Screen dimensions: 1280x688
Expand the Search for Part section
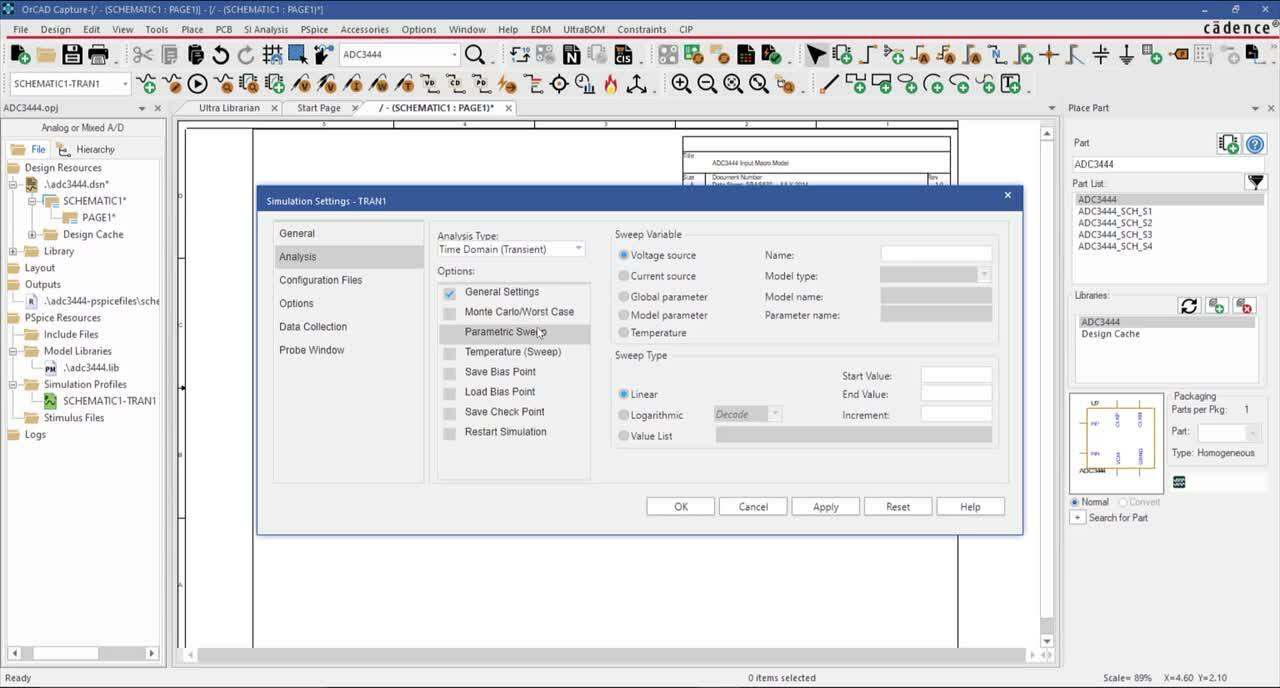pyautogui.click(x=1077, y=518)
